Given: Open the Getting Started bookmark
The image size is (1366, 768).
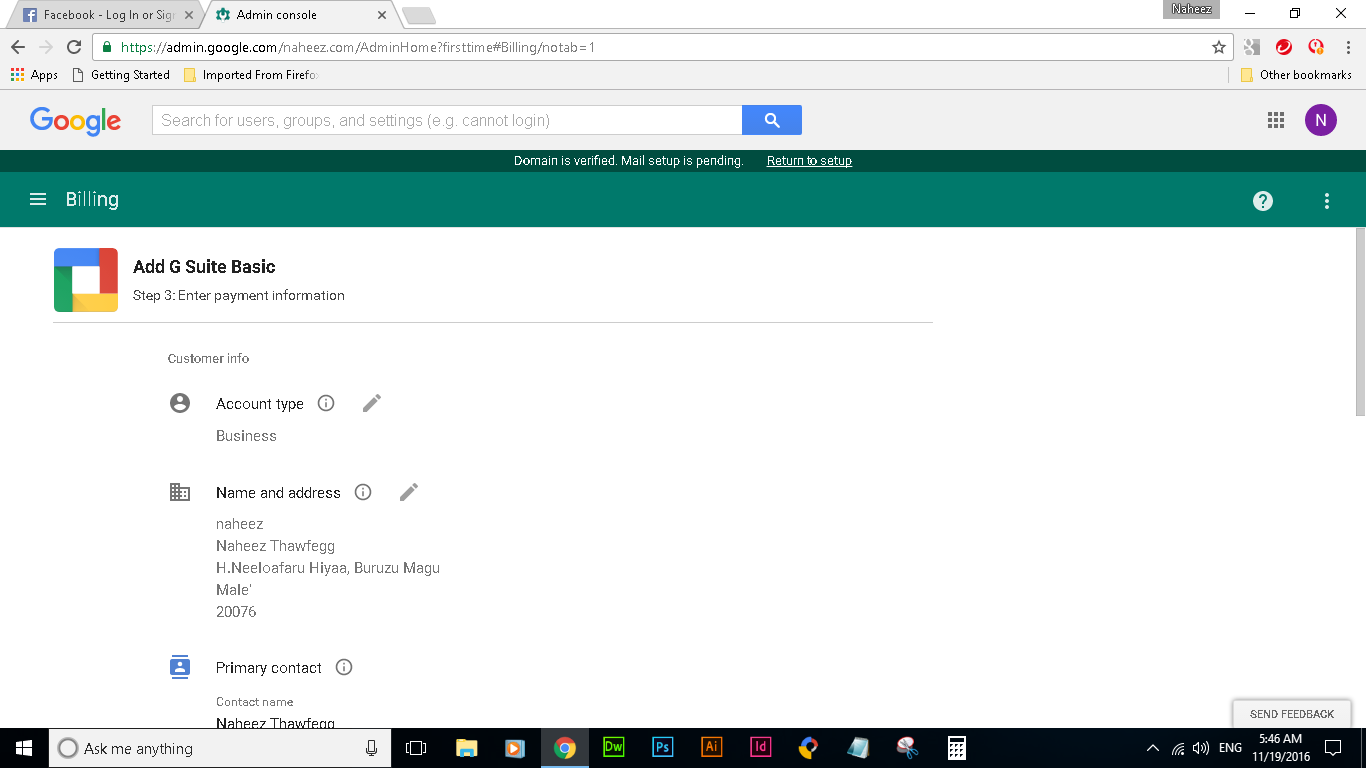Looking at the screenshot, I should [122, 75].
